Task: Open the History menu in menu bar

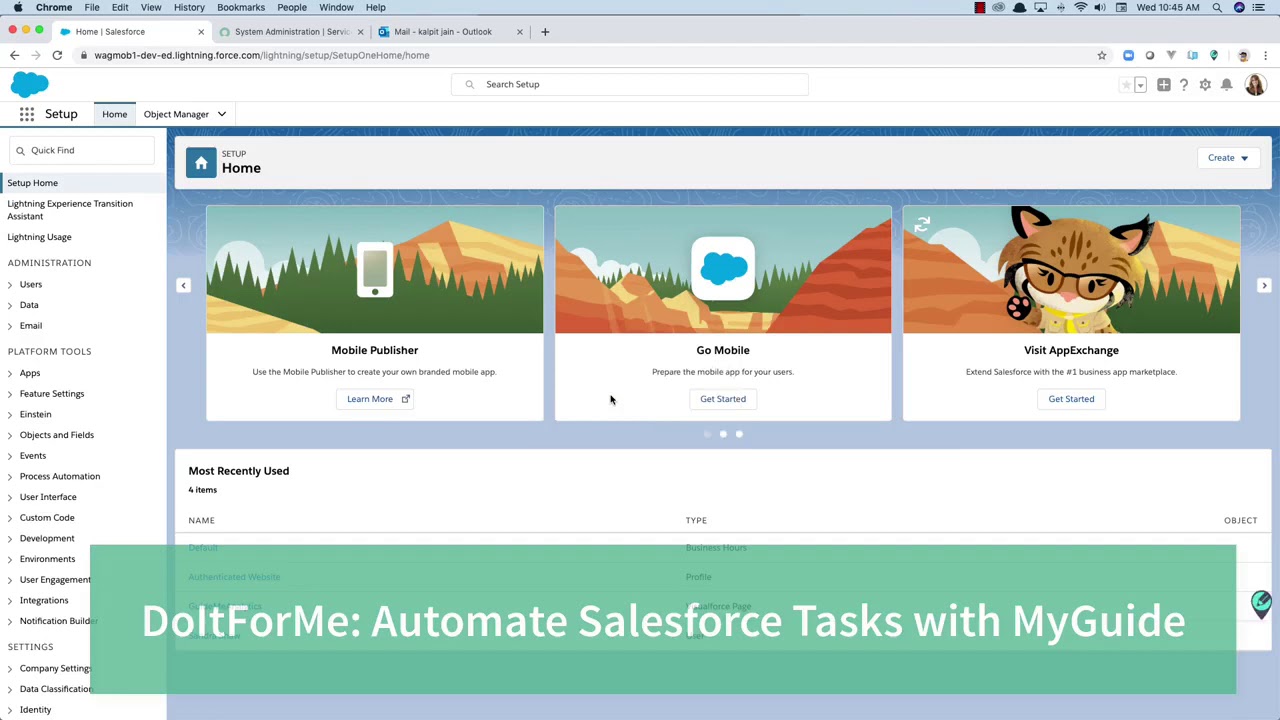Action: (x=189, y=7)
